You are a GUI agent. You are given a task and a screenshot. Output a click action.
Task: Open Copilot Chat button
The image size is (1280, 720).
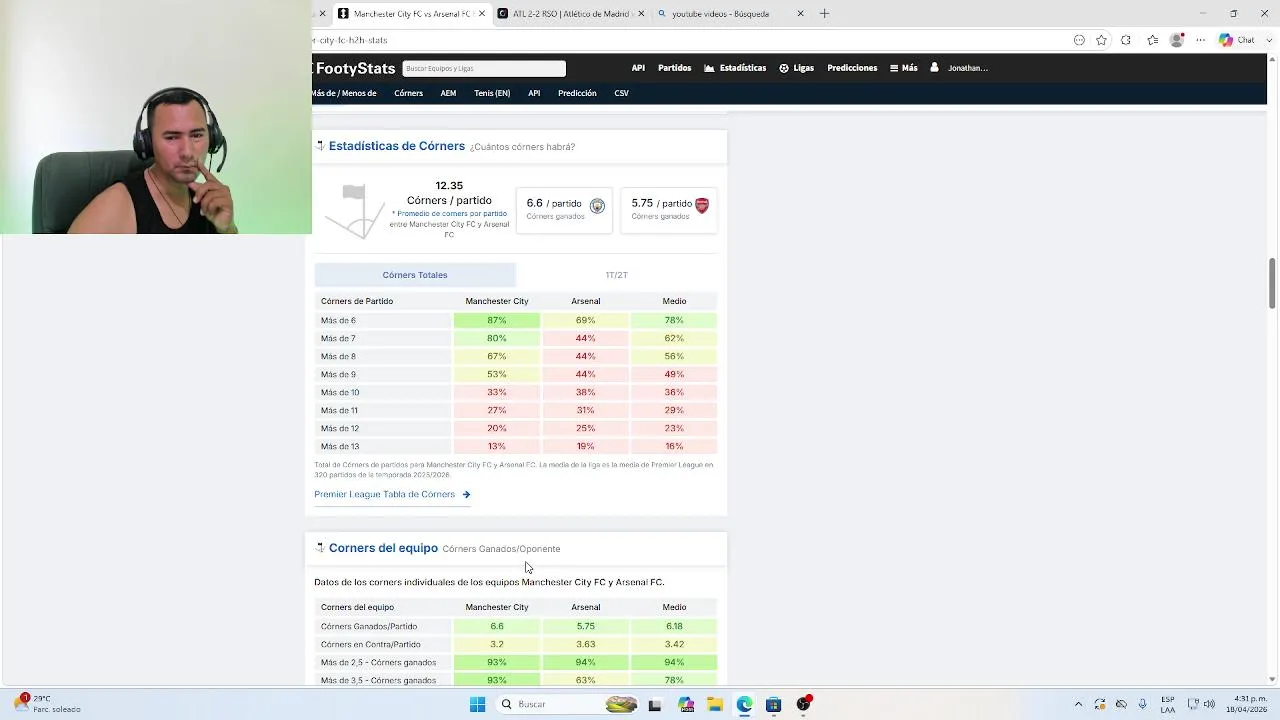1237,40
